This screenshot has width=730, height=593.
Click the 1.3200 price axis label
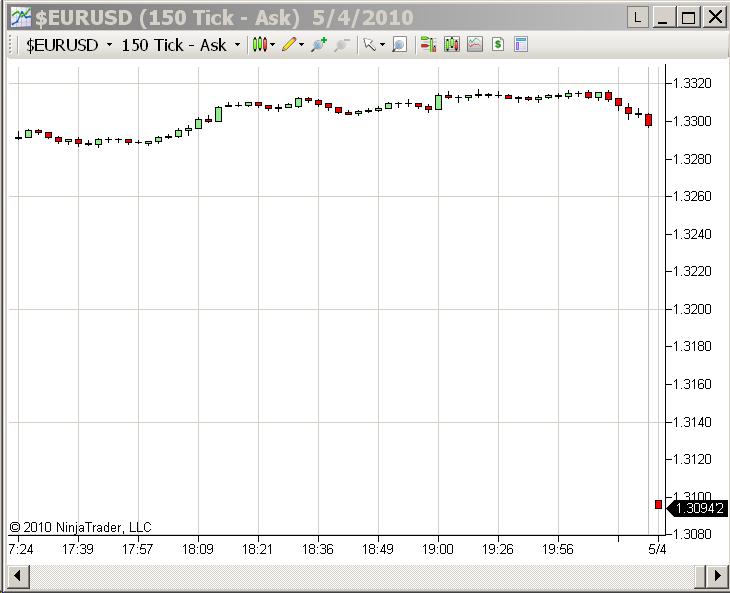click(692, 309)
